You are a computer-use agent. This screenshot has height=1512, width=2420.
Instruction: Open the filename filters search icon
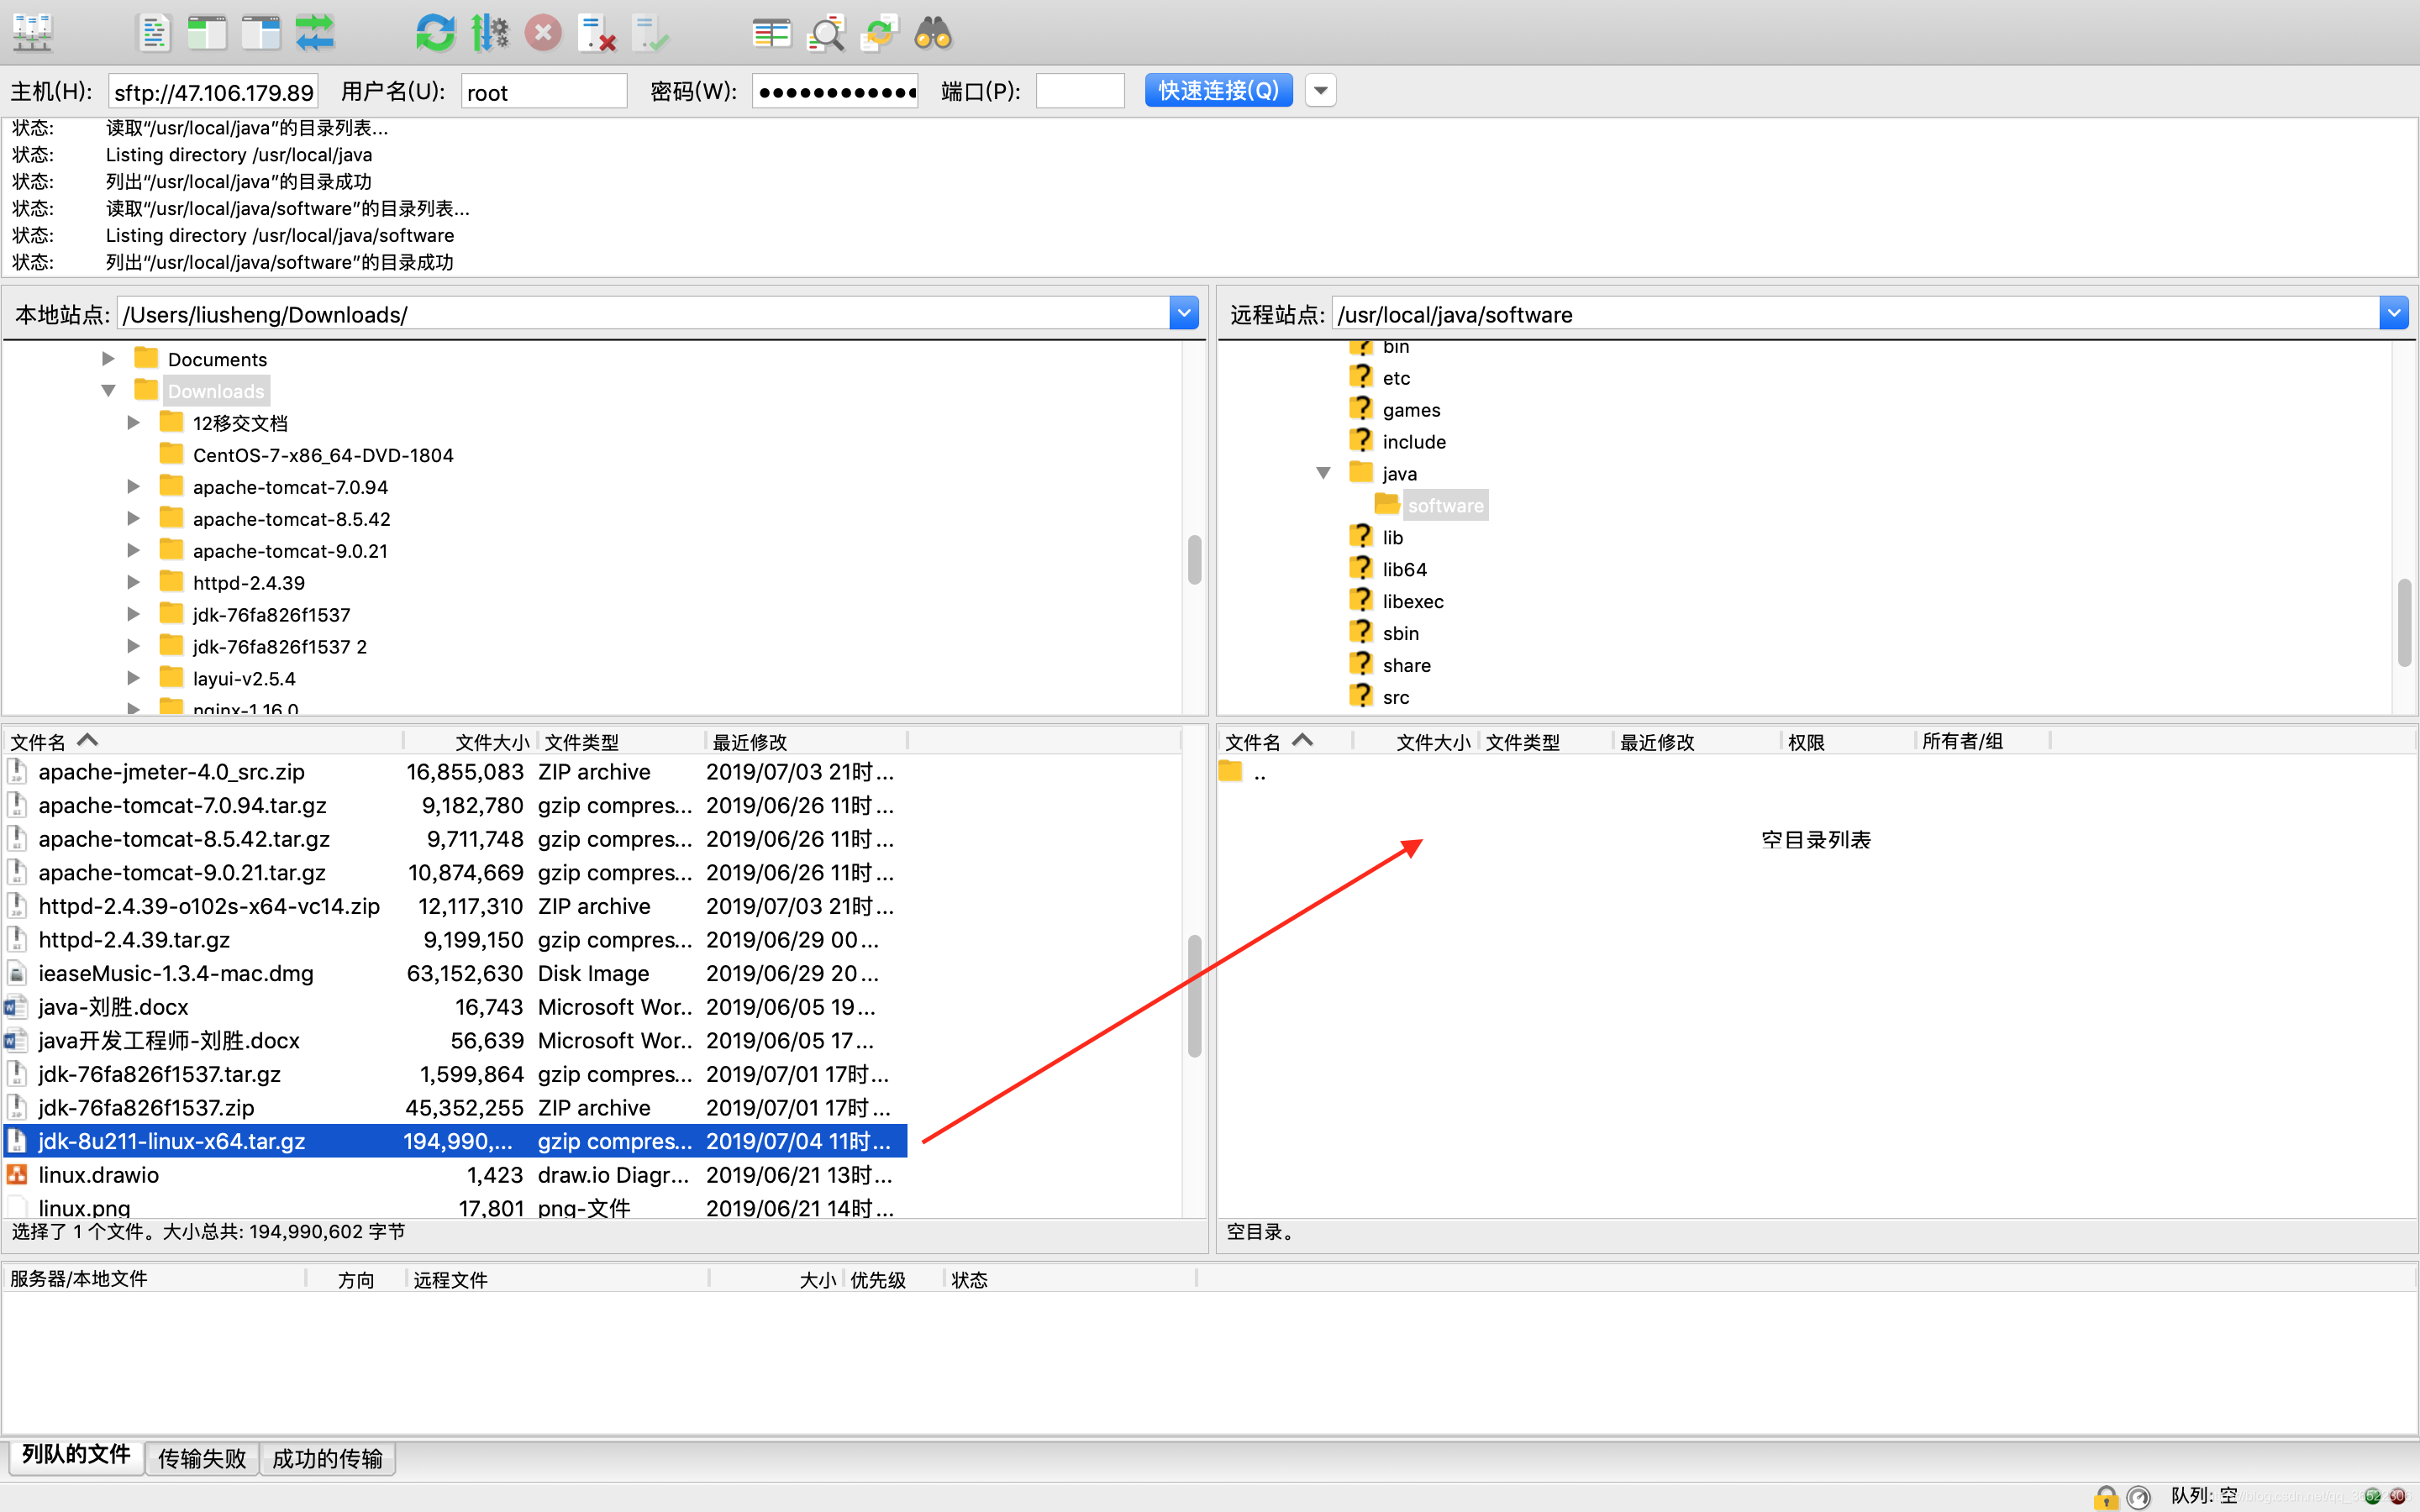click(x=826, y=33)
